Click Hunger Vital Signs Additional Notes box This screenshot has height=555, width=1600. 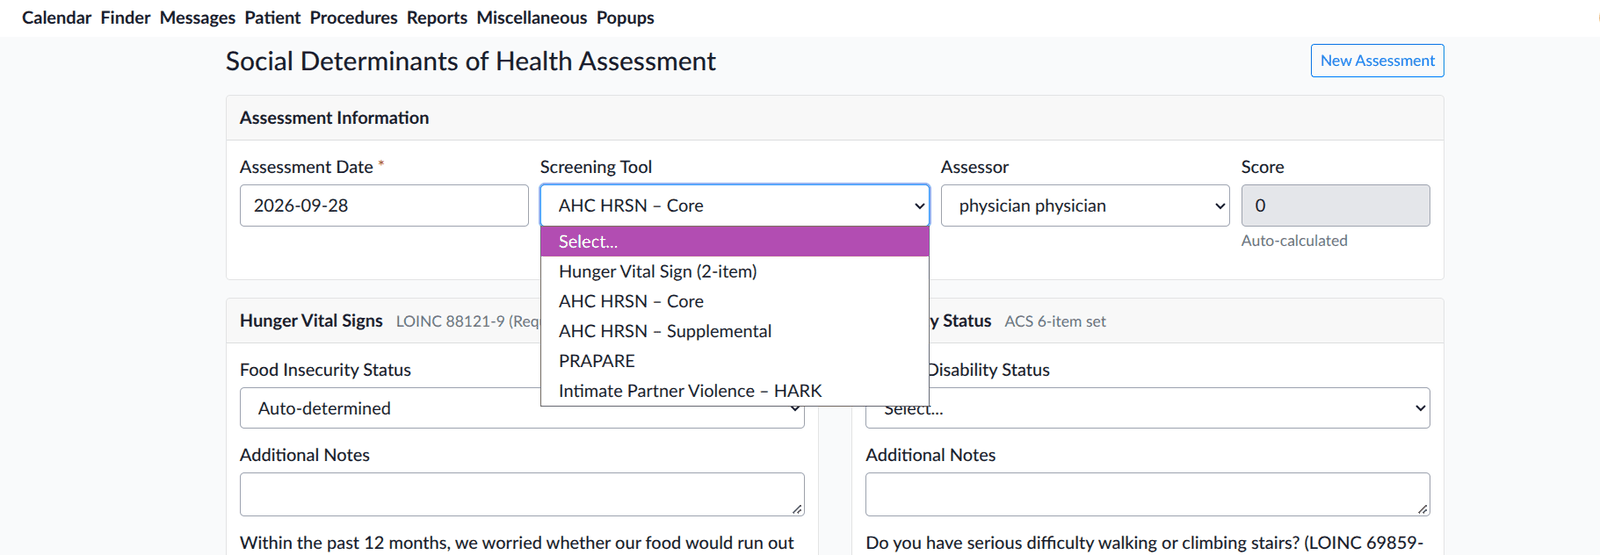(522, 494)
